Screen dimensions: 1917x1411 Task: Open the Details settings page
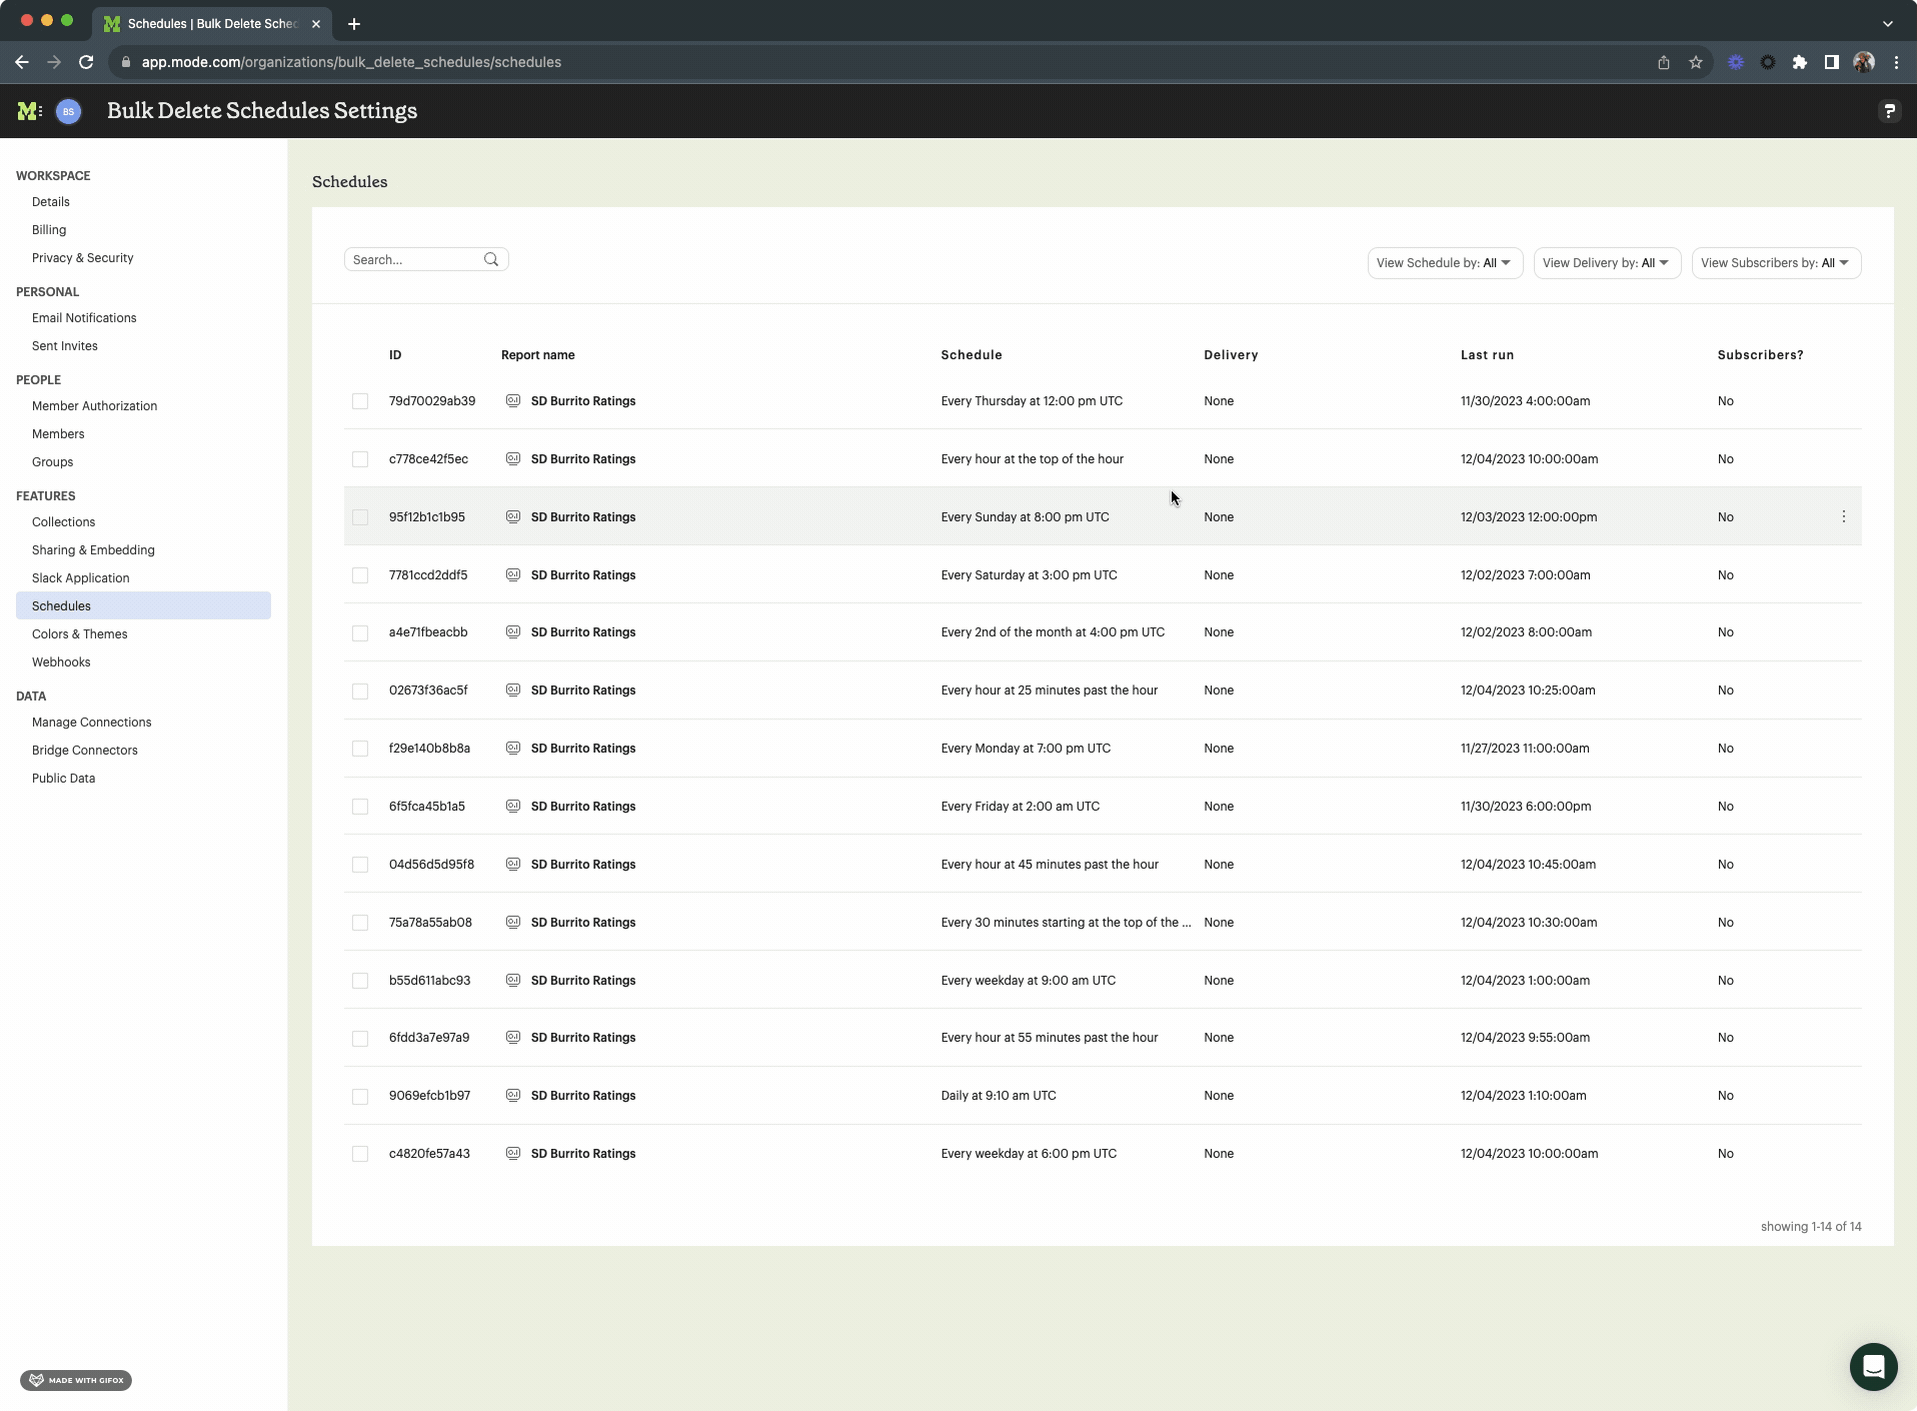click(51, 202)
